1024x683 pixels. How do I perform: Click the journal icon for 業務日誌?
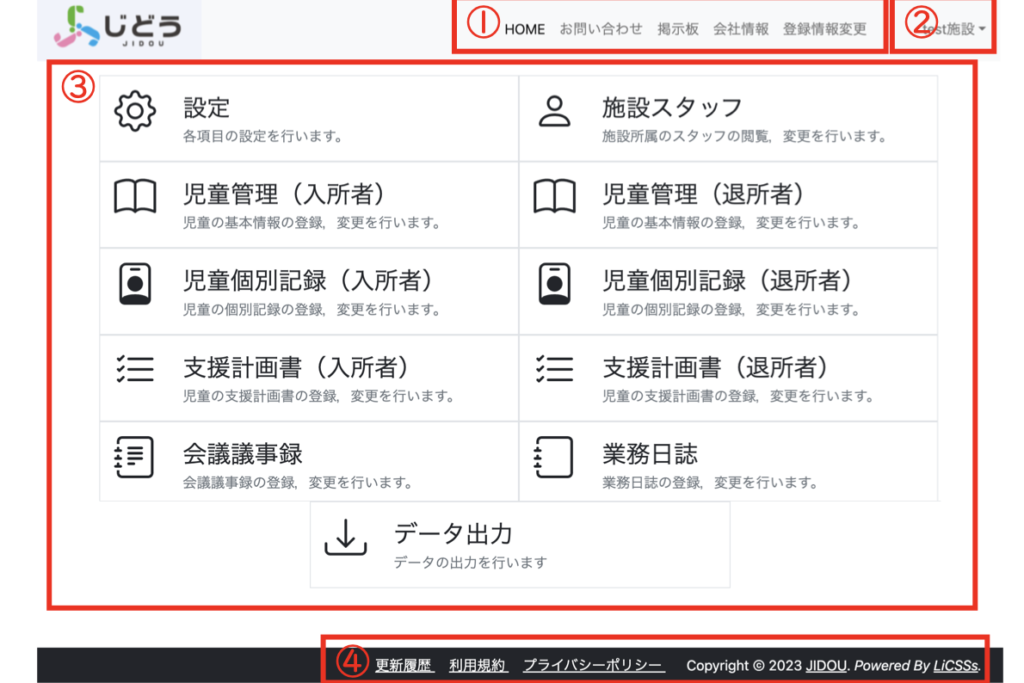[x=554, y=457]
